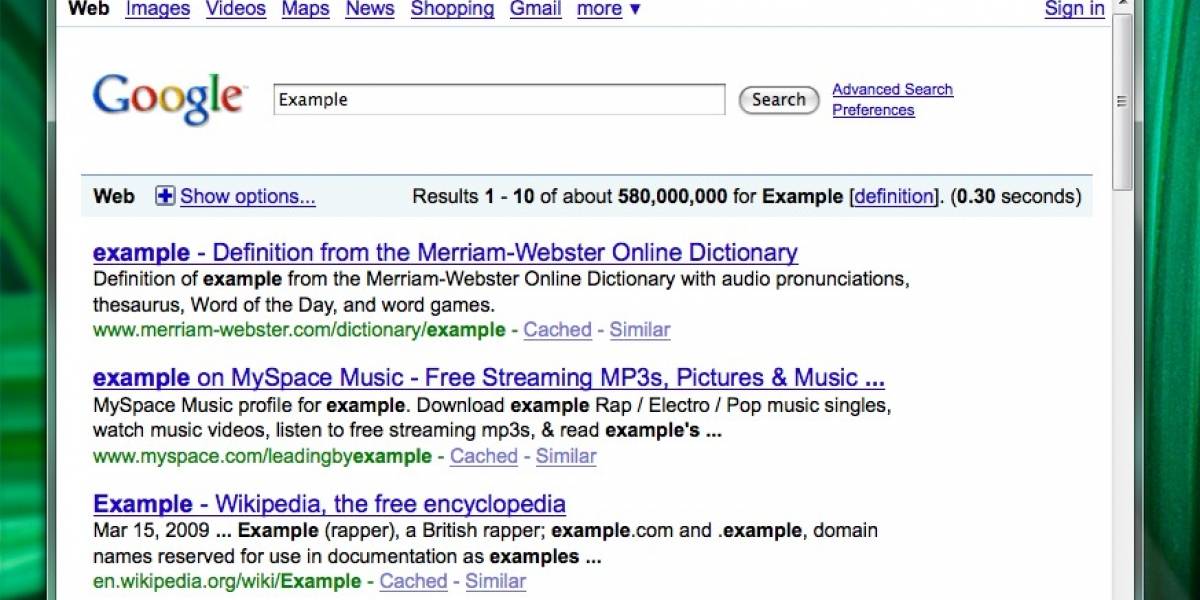
Task: Open the example on MySpace Music result
Action: tap(489, 378)
